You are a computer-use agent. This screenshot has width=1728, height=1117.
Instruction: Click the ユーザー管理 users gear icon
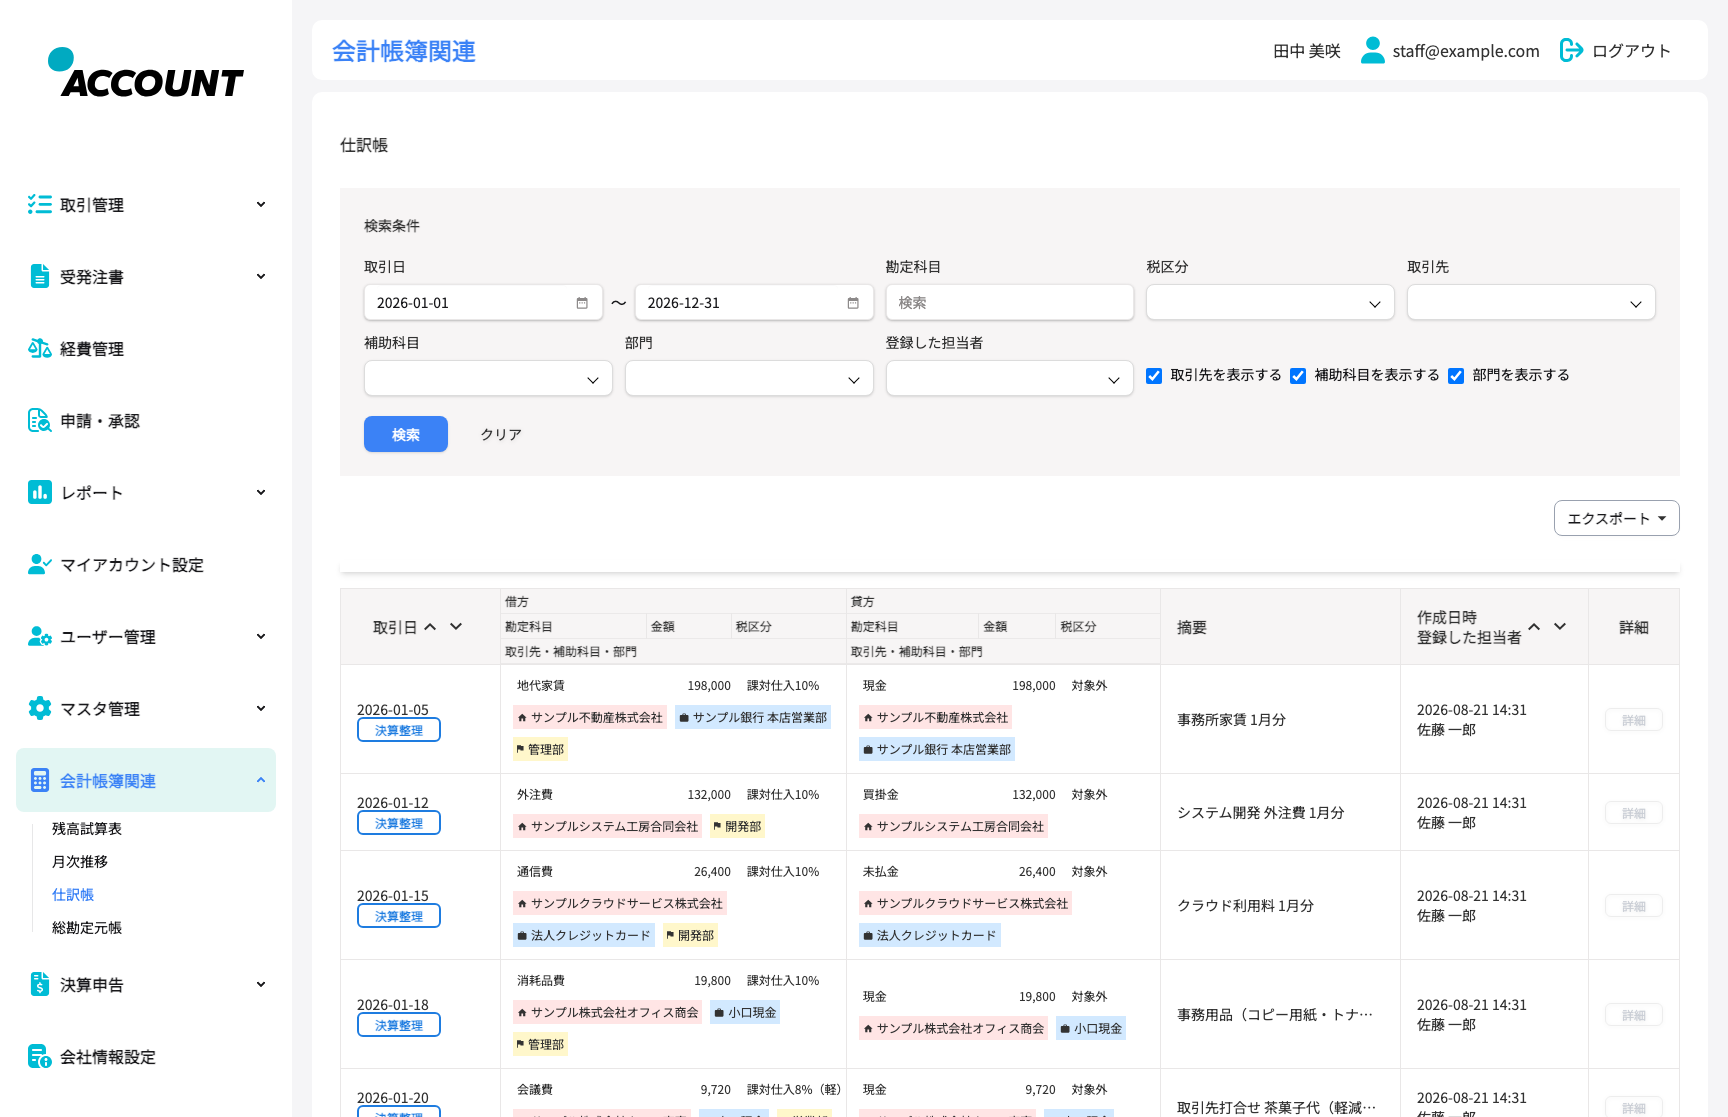pos(40,637)
